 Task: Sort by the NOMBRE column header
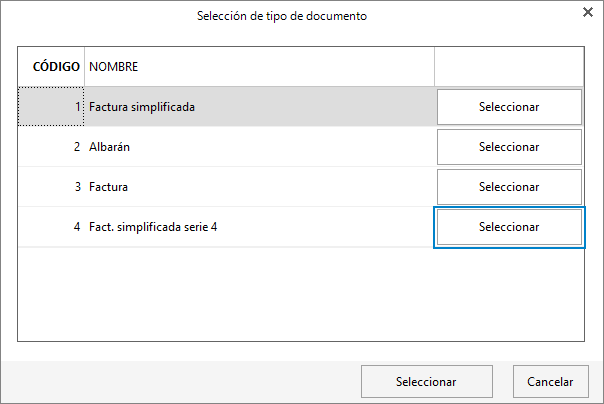259,67
